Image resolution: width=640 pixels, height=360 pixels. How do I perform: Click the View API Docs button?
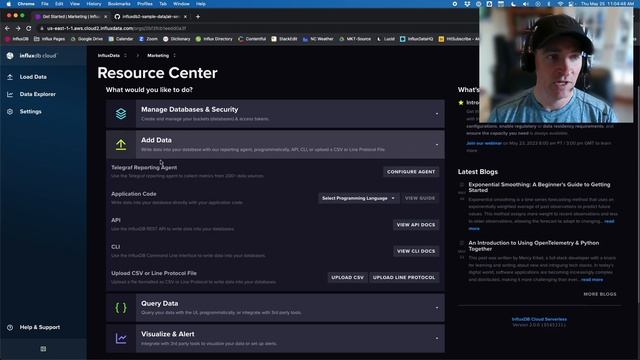click(416, 225)
